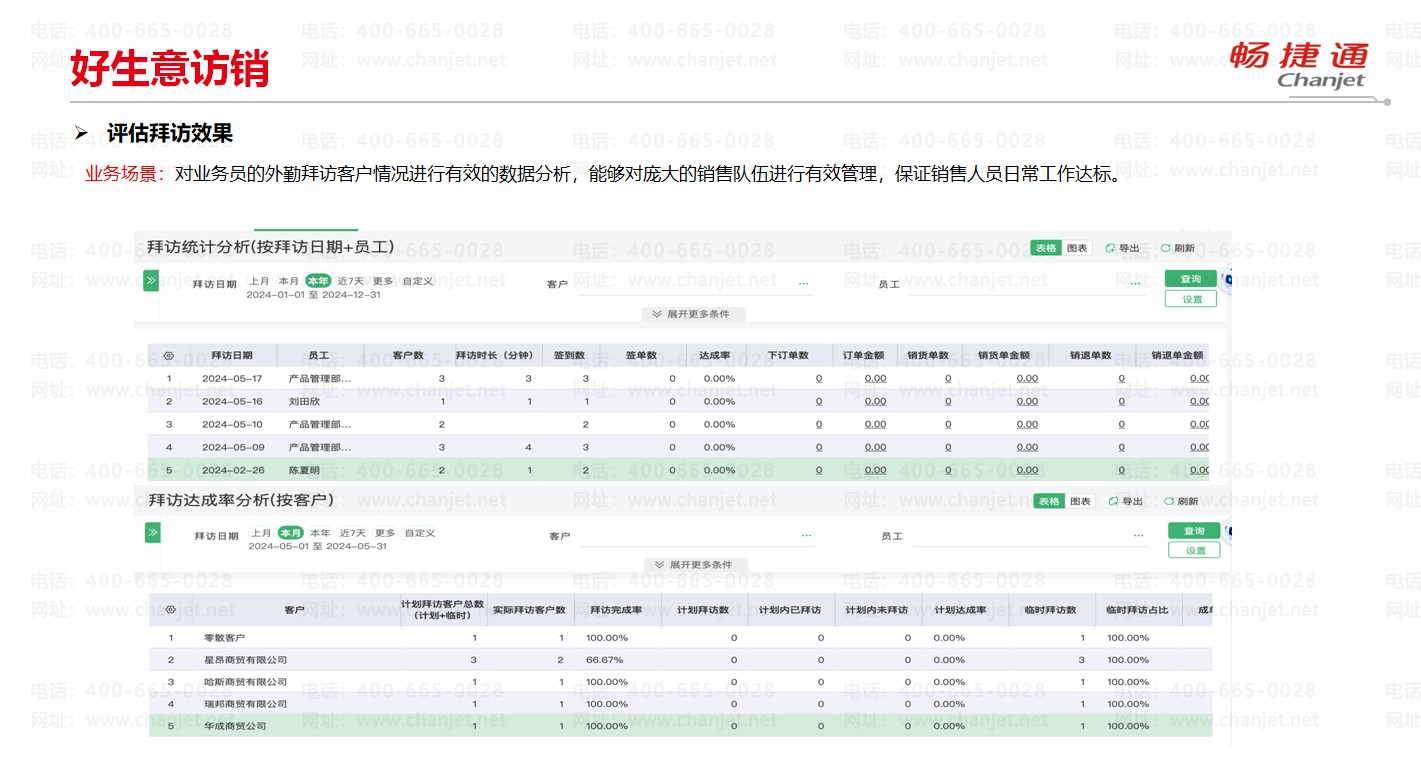
Task: Click the green double-arrow sidebar icon in the lower report
Action: tap(153, 533)
